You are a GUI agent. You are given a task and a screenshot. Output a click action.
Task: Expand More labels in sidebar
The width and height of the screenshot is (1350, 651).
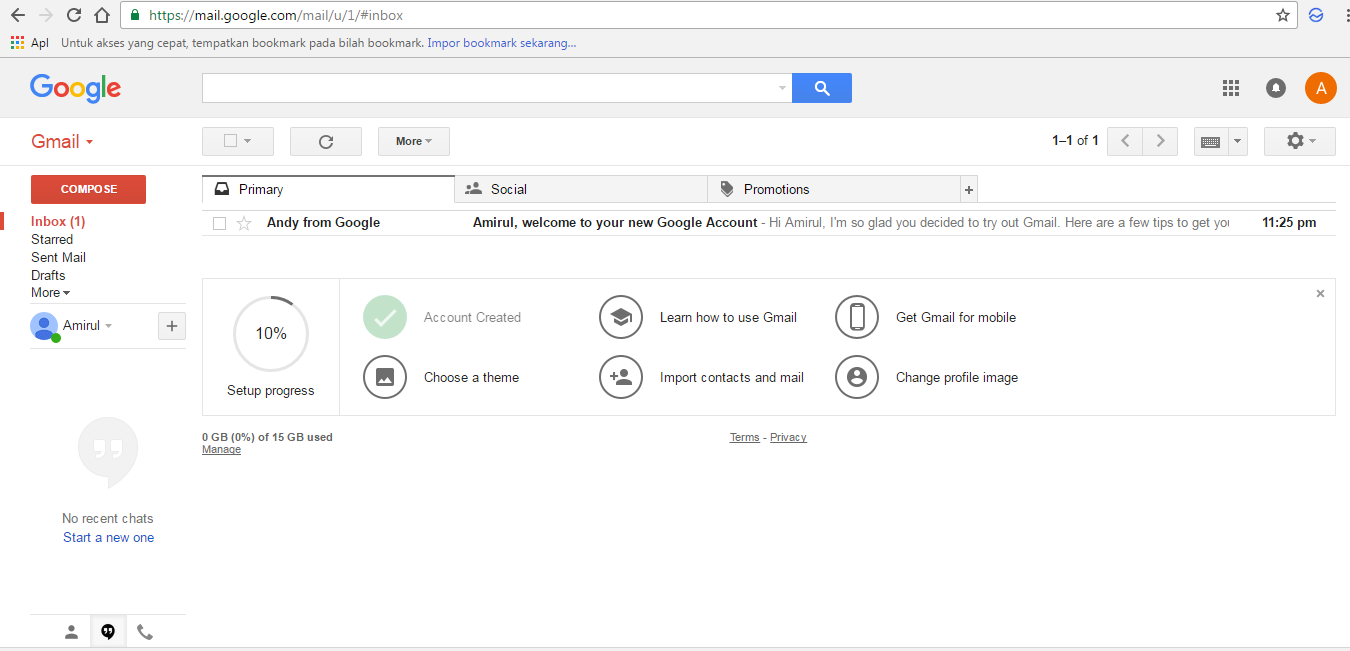point(50,293)
